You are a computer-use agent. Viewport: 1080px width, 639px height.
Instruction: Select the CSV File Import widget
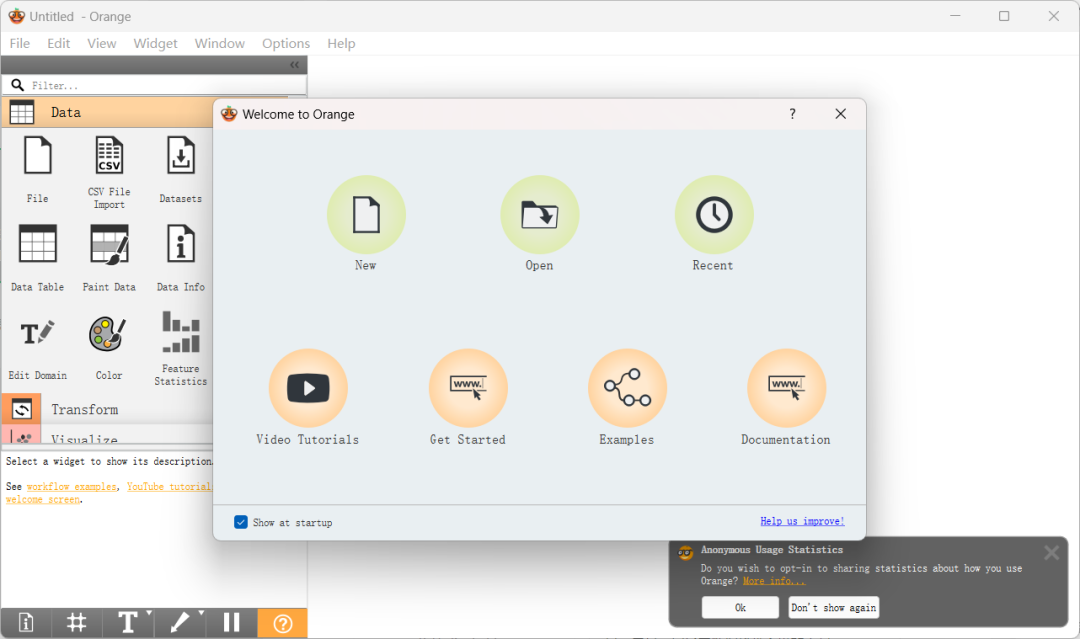click(x=109, y=172)
